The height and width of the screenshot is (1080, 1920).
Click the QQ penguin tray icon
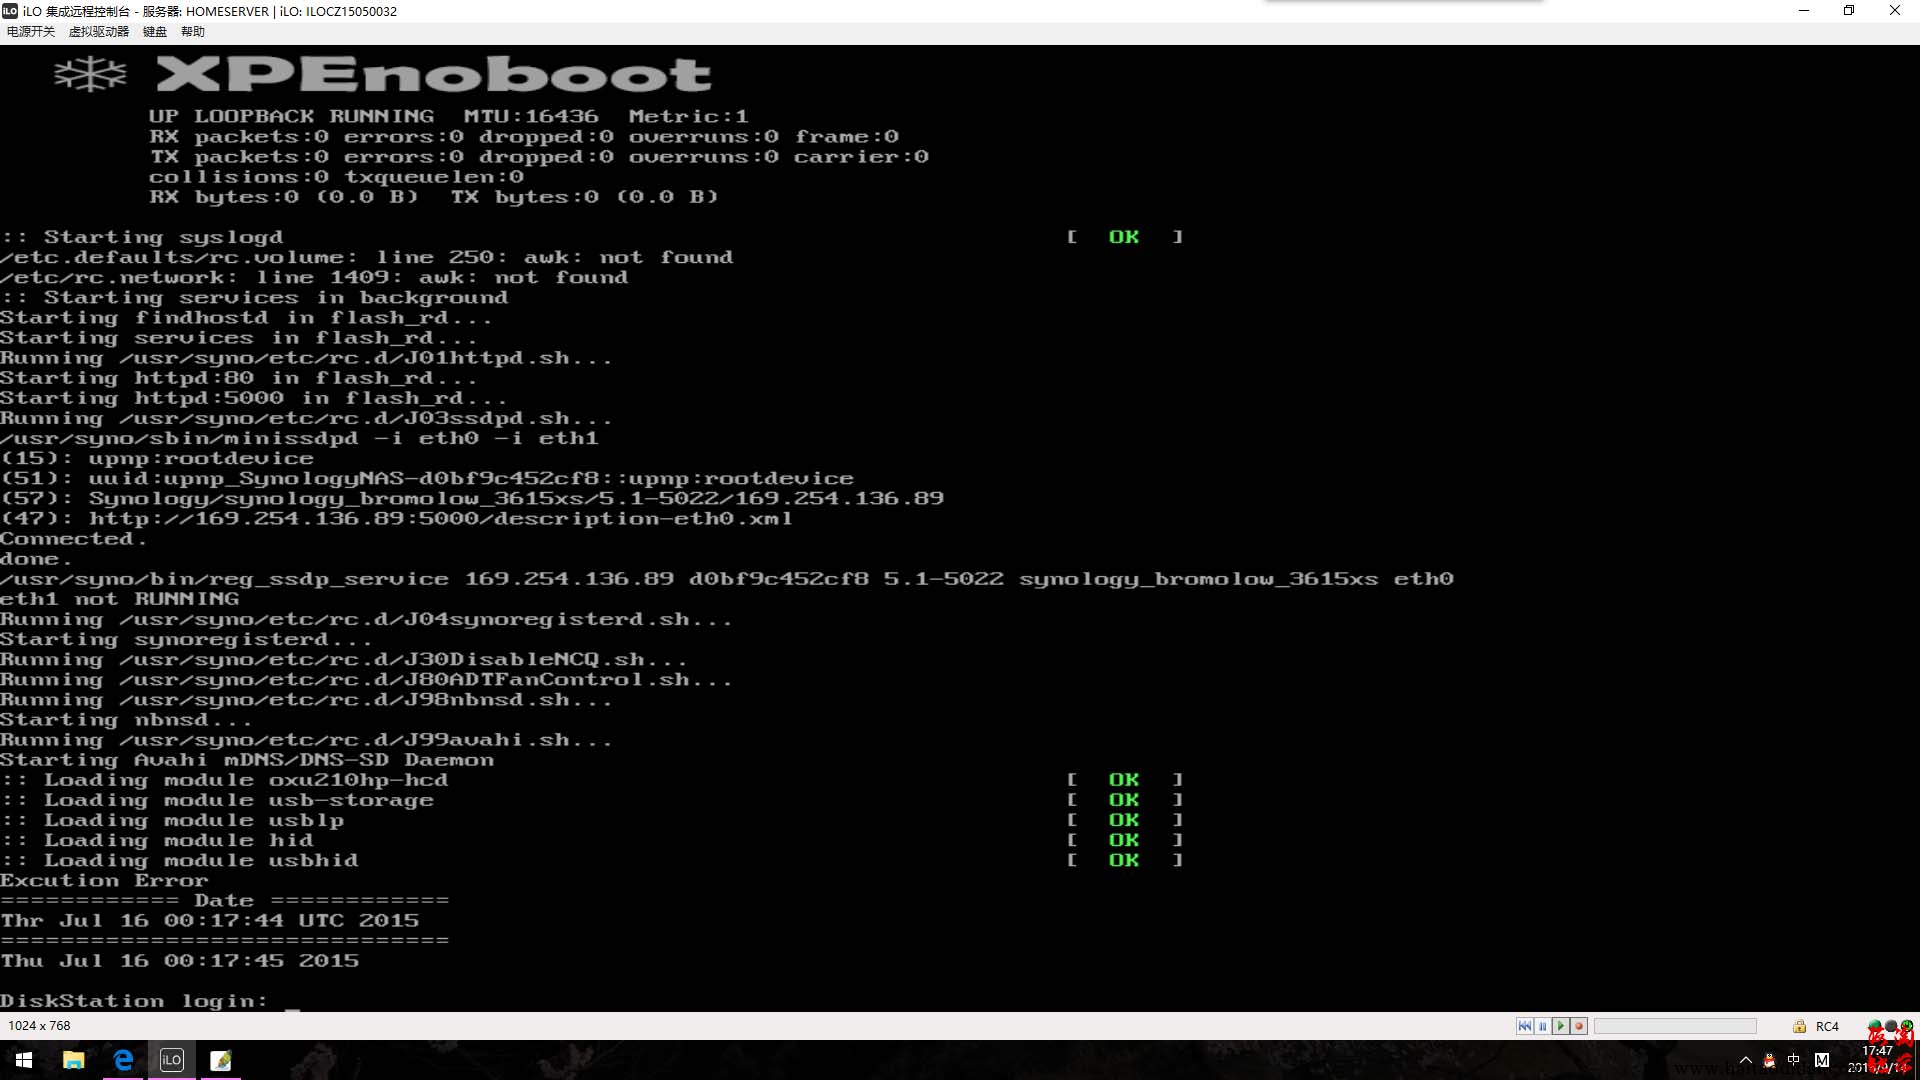pyautogui.click(x=1769, y=1060)
